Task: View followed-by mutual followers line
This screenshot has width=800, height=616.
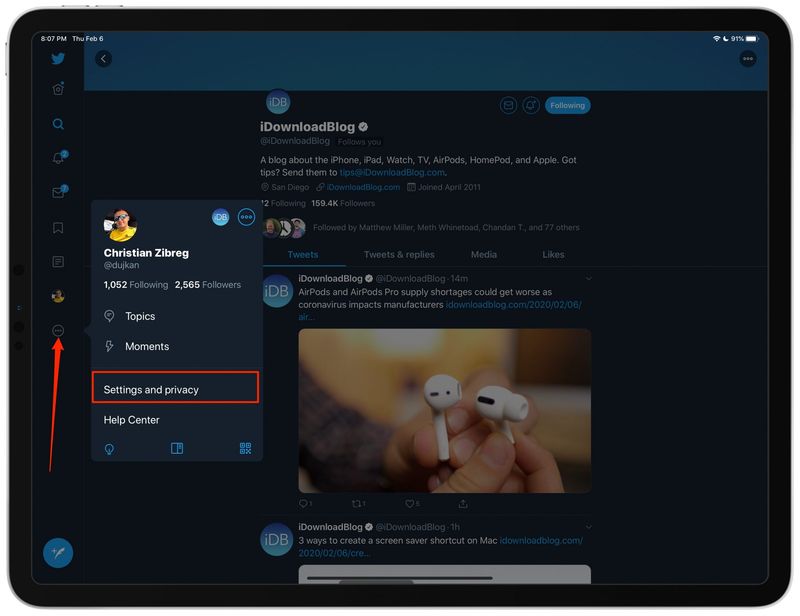Action: [x=446, y=228]
